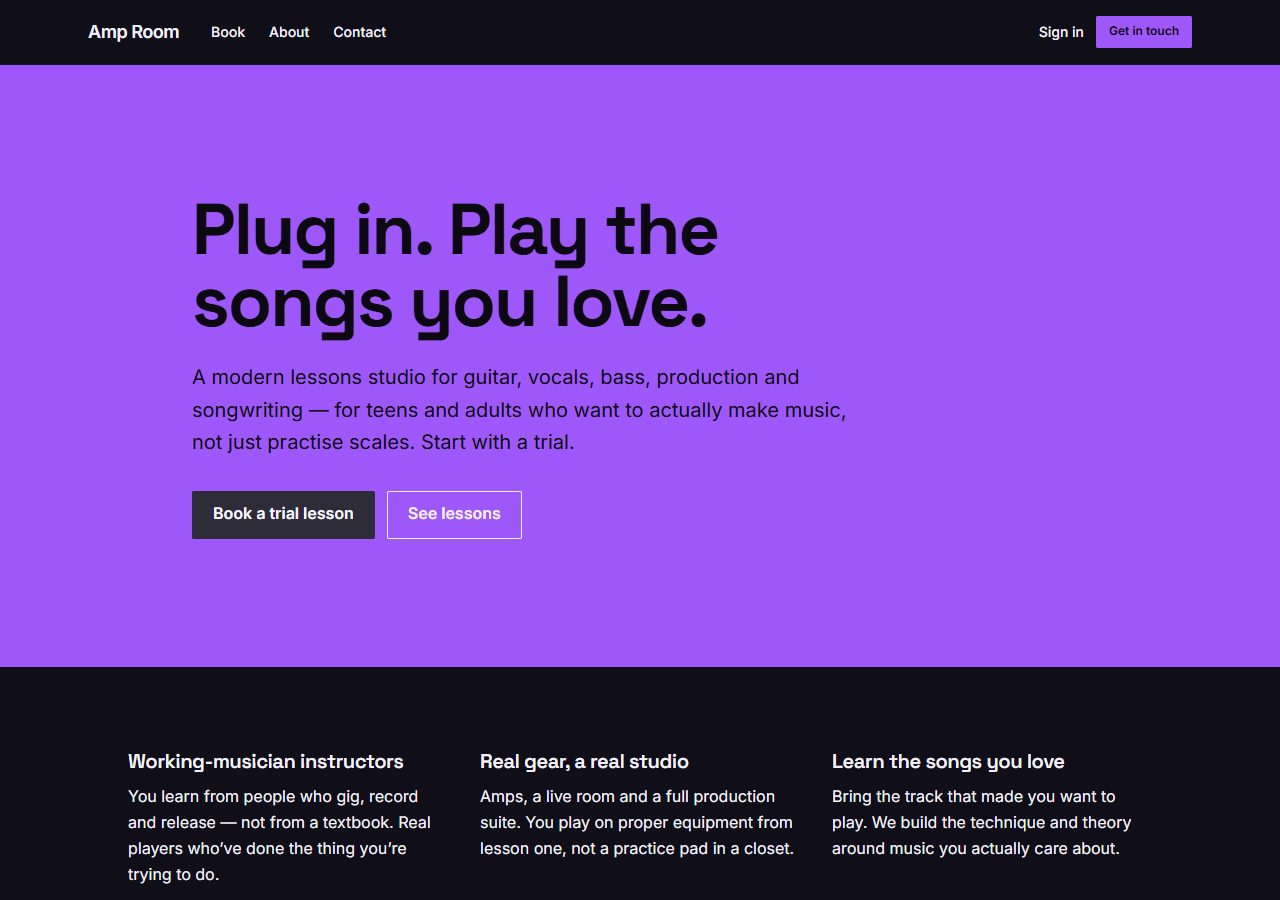Viewport: 1280px width, 900px height.
Task: Click Sign in
Action: 1061,32
